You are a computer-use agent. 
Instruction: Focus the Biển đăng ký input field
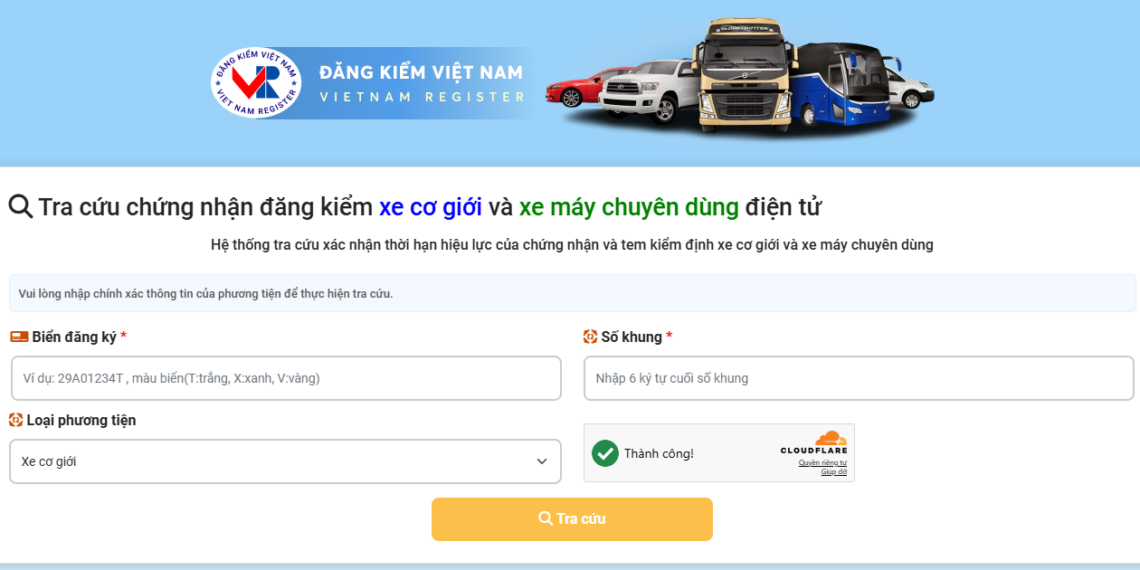pyautogui.click(x=286, y=378)
